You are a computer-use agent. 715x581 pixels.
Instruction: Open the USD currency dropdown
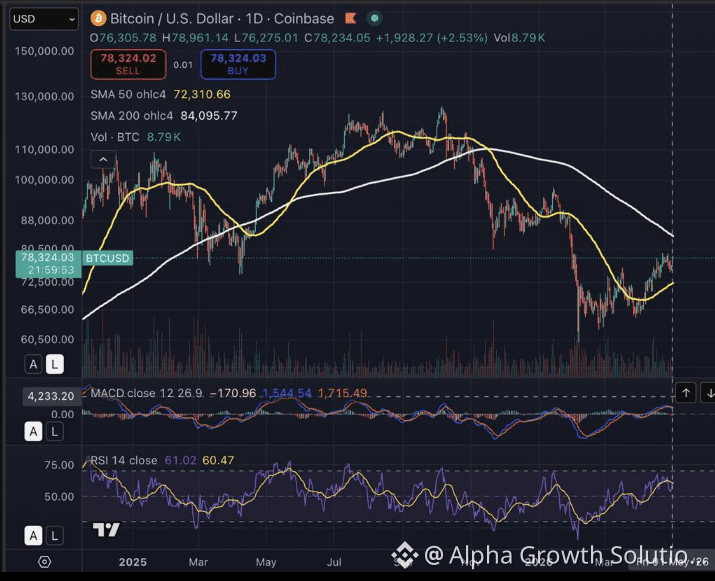click(44, 19)
